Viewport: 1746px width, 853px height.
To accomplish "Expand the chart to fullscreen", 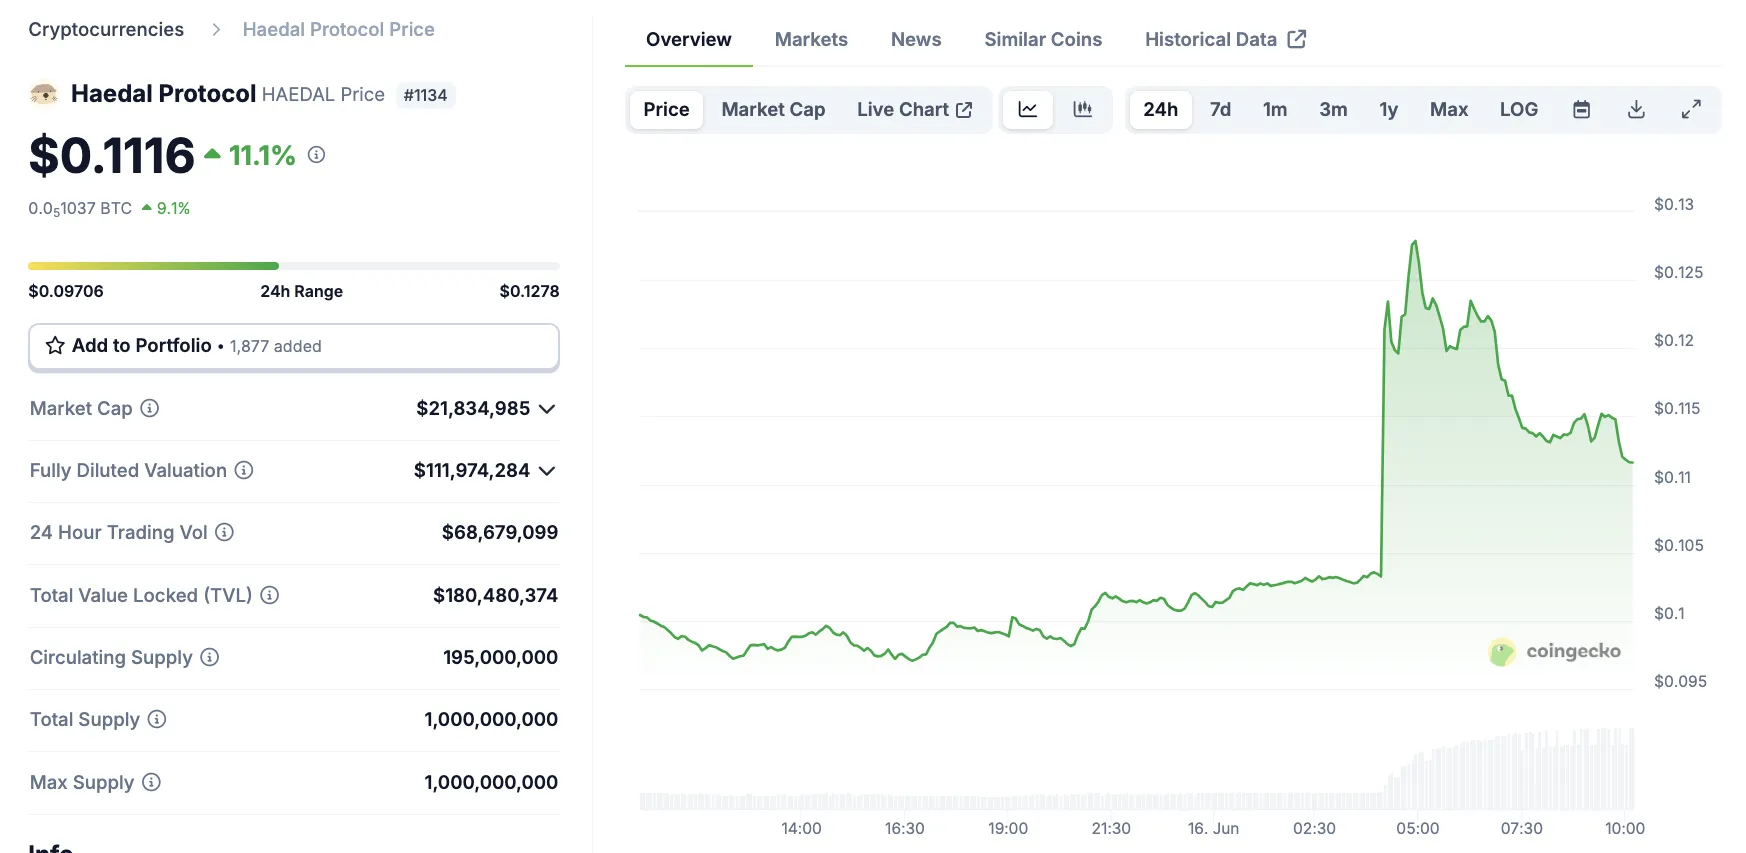I will [1691, 110].
